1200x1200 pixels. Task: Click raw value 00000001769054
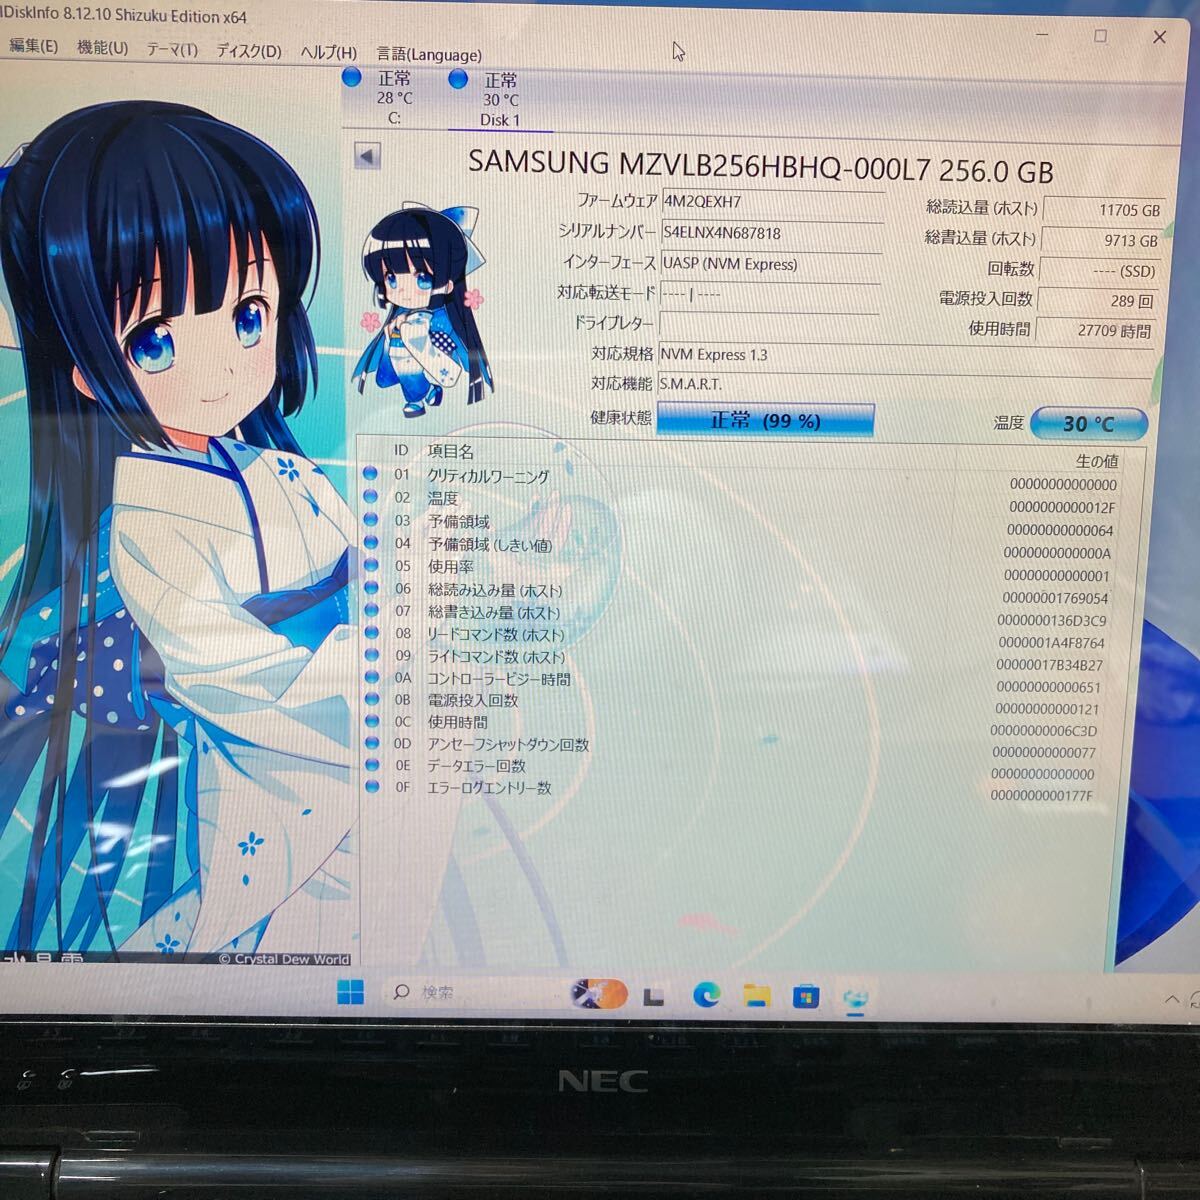(x=1055, y=598)
